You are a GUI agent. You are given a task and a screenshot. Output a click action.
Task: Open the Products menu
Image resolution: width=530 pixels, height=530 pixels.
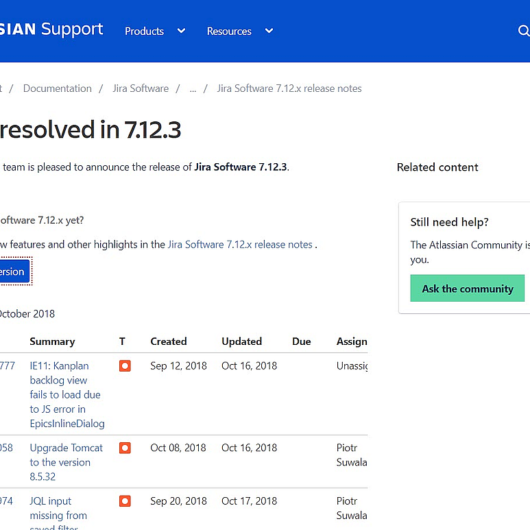point(144,31)
